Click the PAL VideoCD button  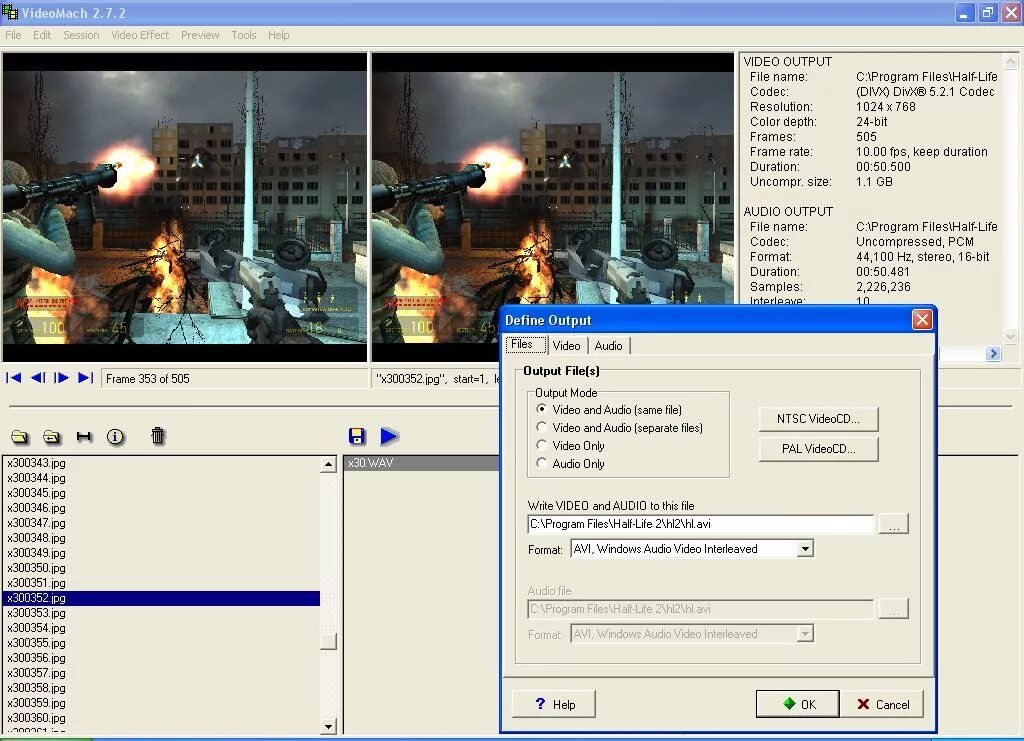point(818,448)
